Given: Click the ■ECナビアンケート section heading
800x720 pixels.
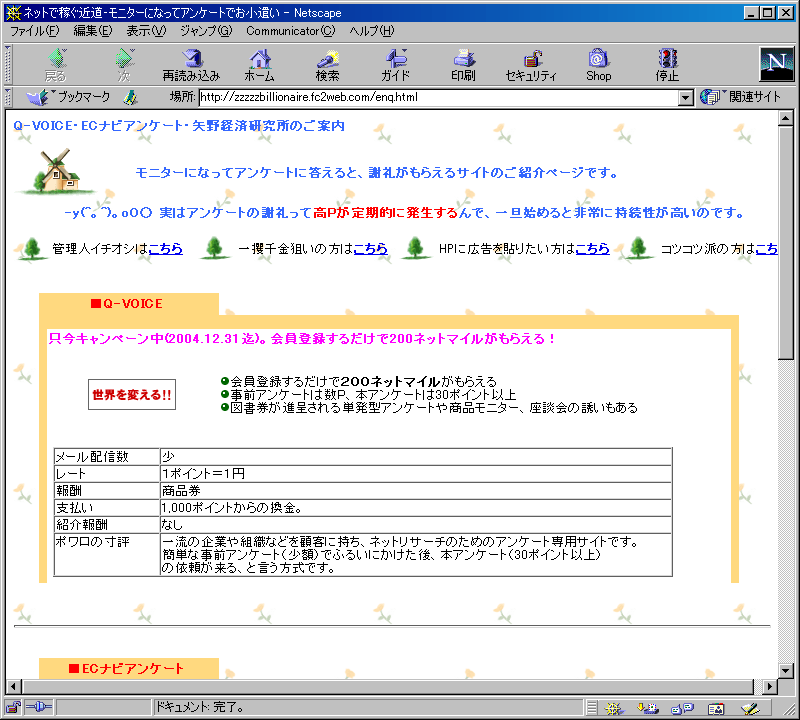Looking at the screenshot, I should point(126,668).
